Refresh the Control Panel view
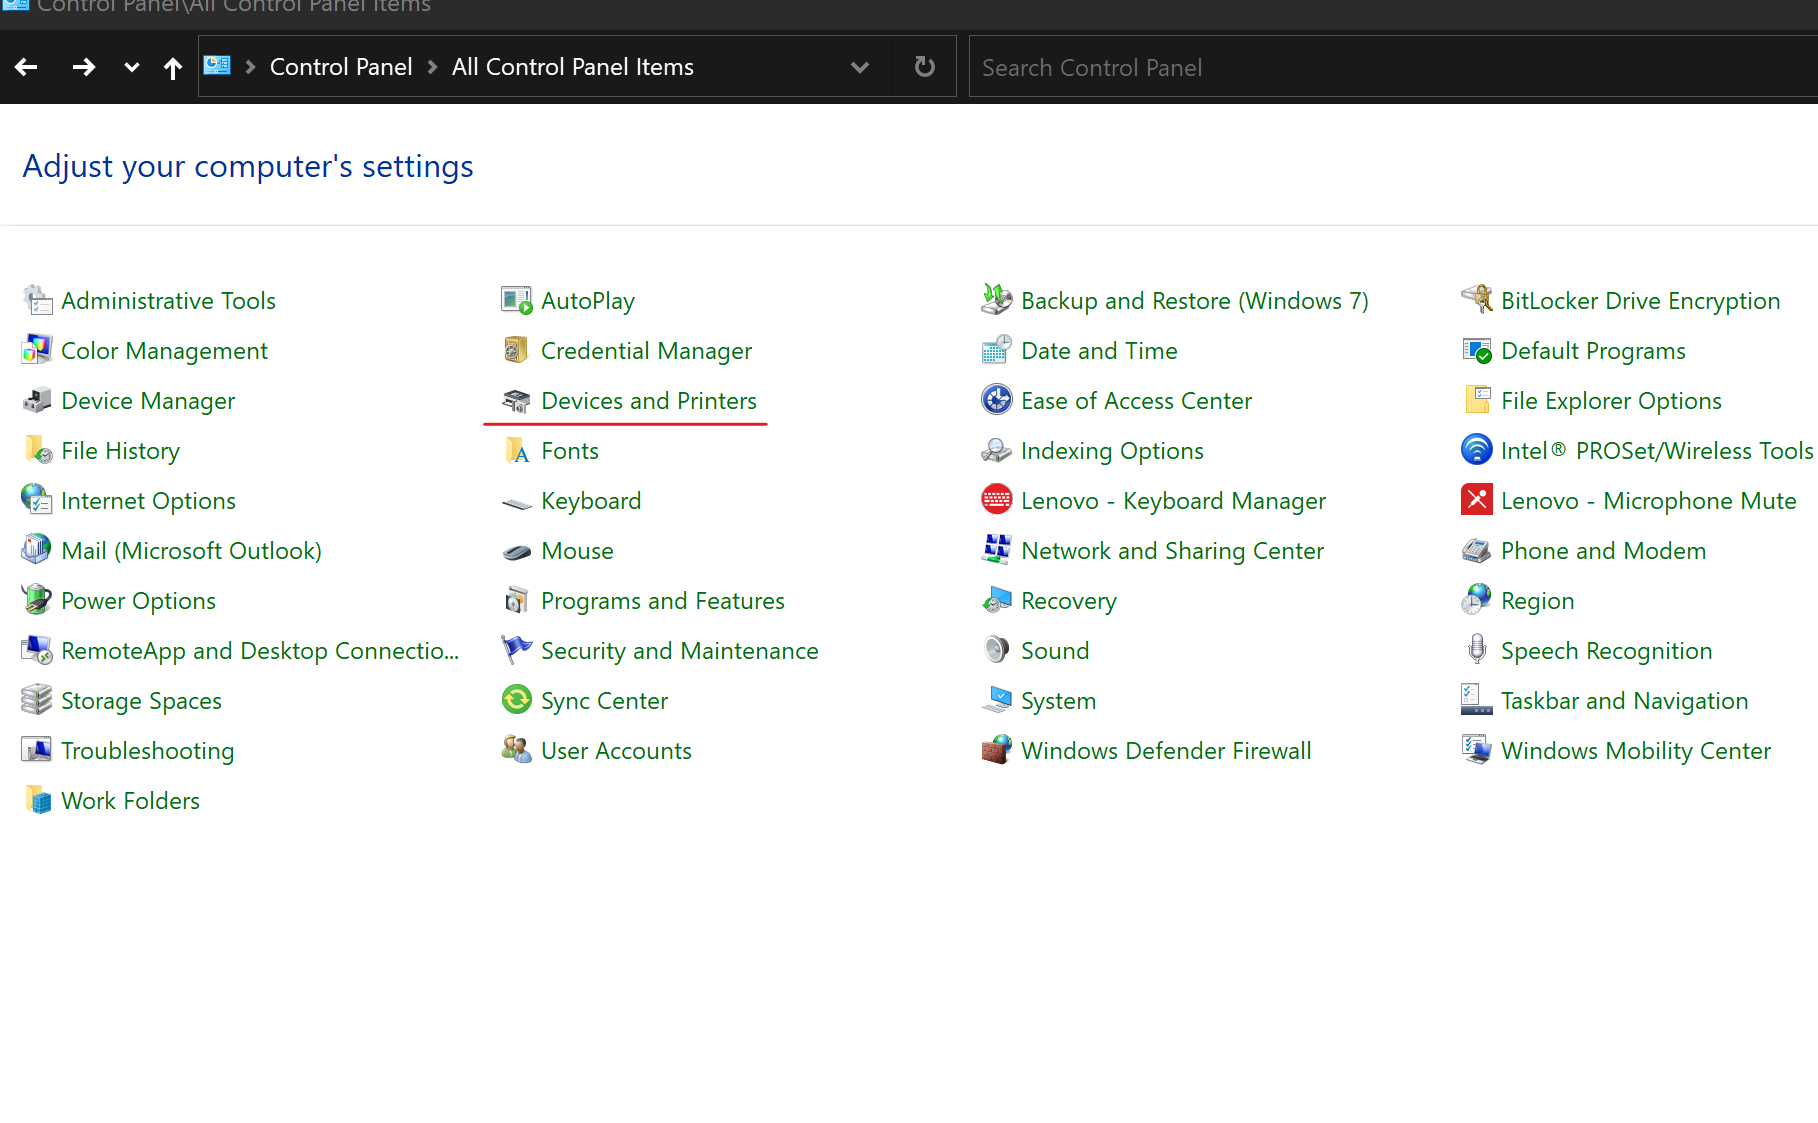Viewport: 1818px width, 1123px height. [x=923, y=66]
